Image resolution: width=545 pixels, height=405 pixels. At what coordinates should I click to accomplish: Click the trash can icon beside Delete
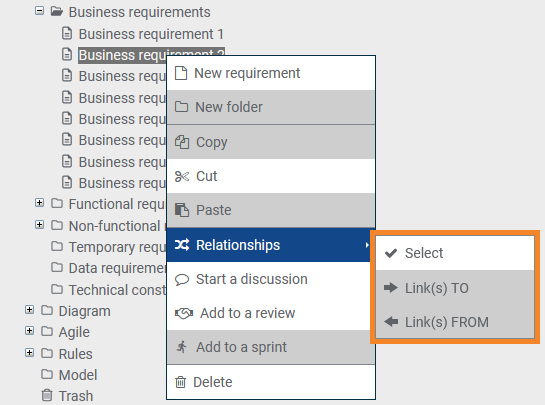pos(180,382)
